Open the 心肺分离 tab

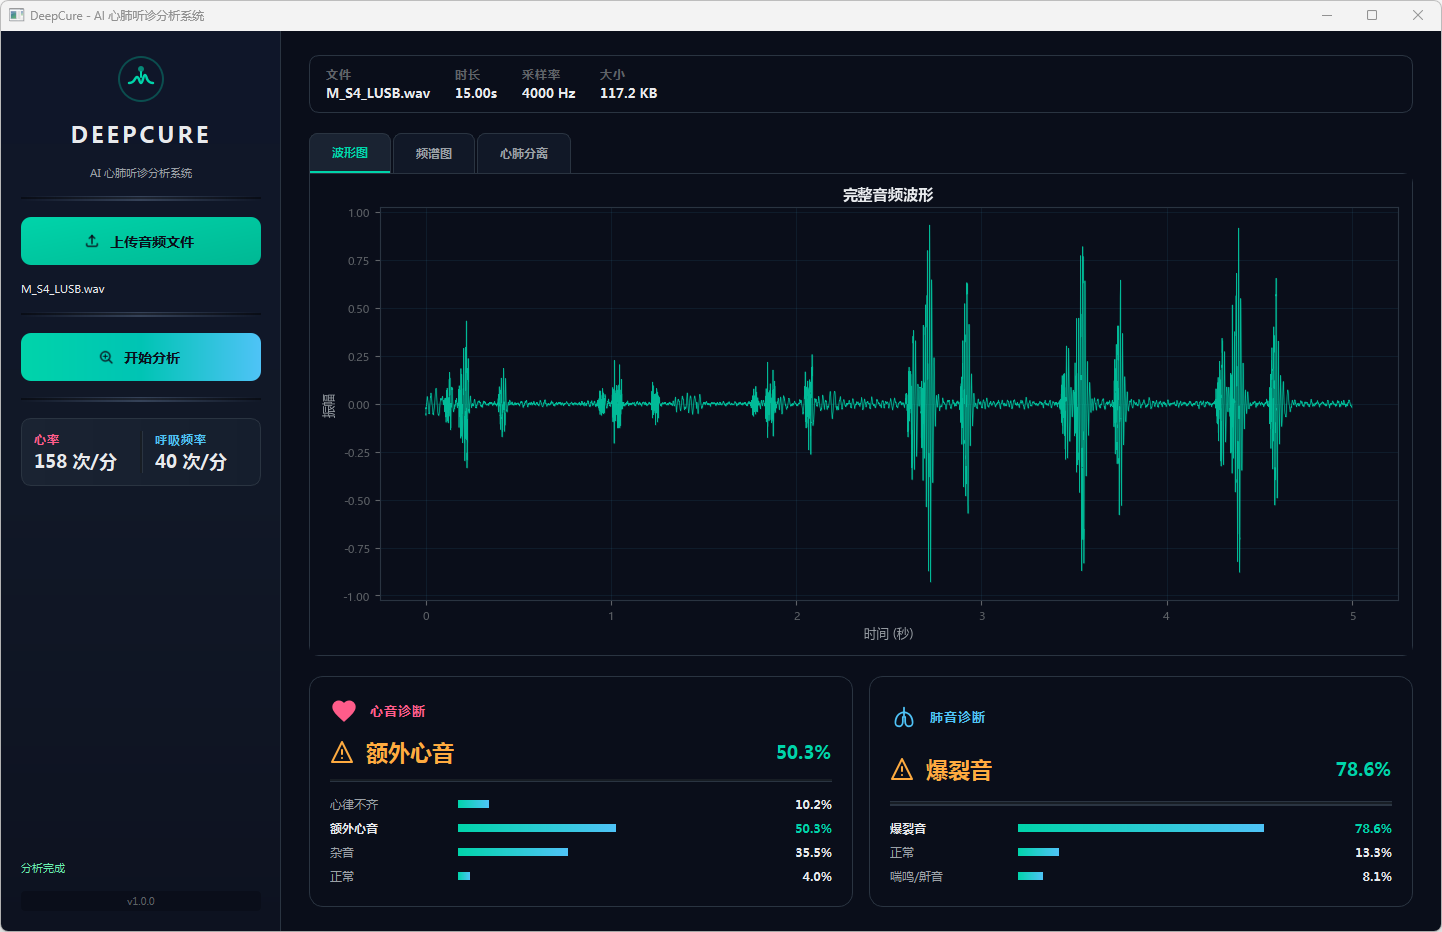coord(524,153)
